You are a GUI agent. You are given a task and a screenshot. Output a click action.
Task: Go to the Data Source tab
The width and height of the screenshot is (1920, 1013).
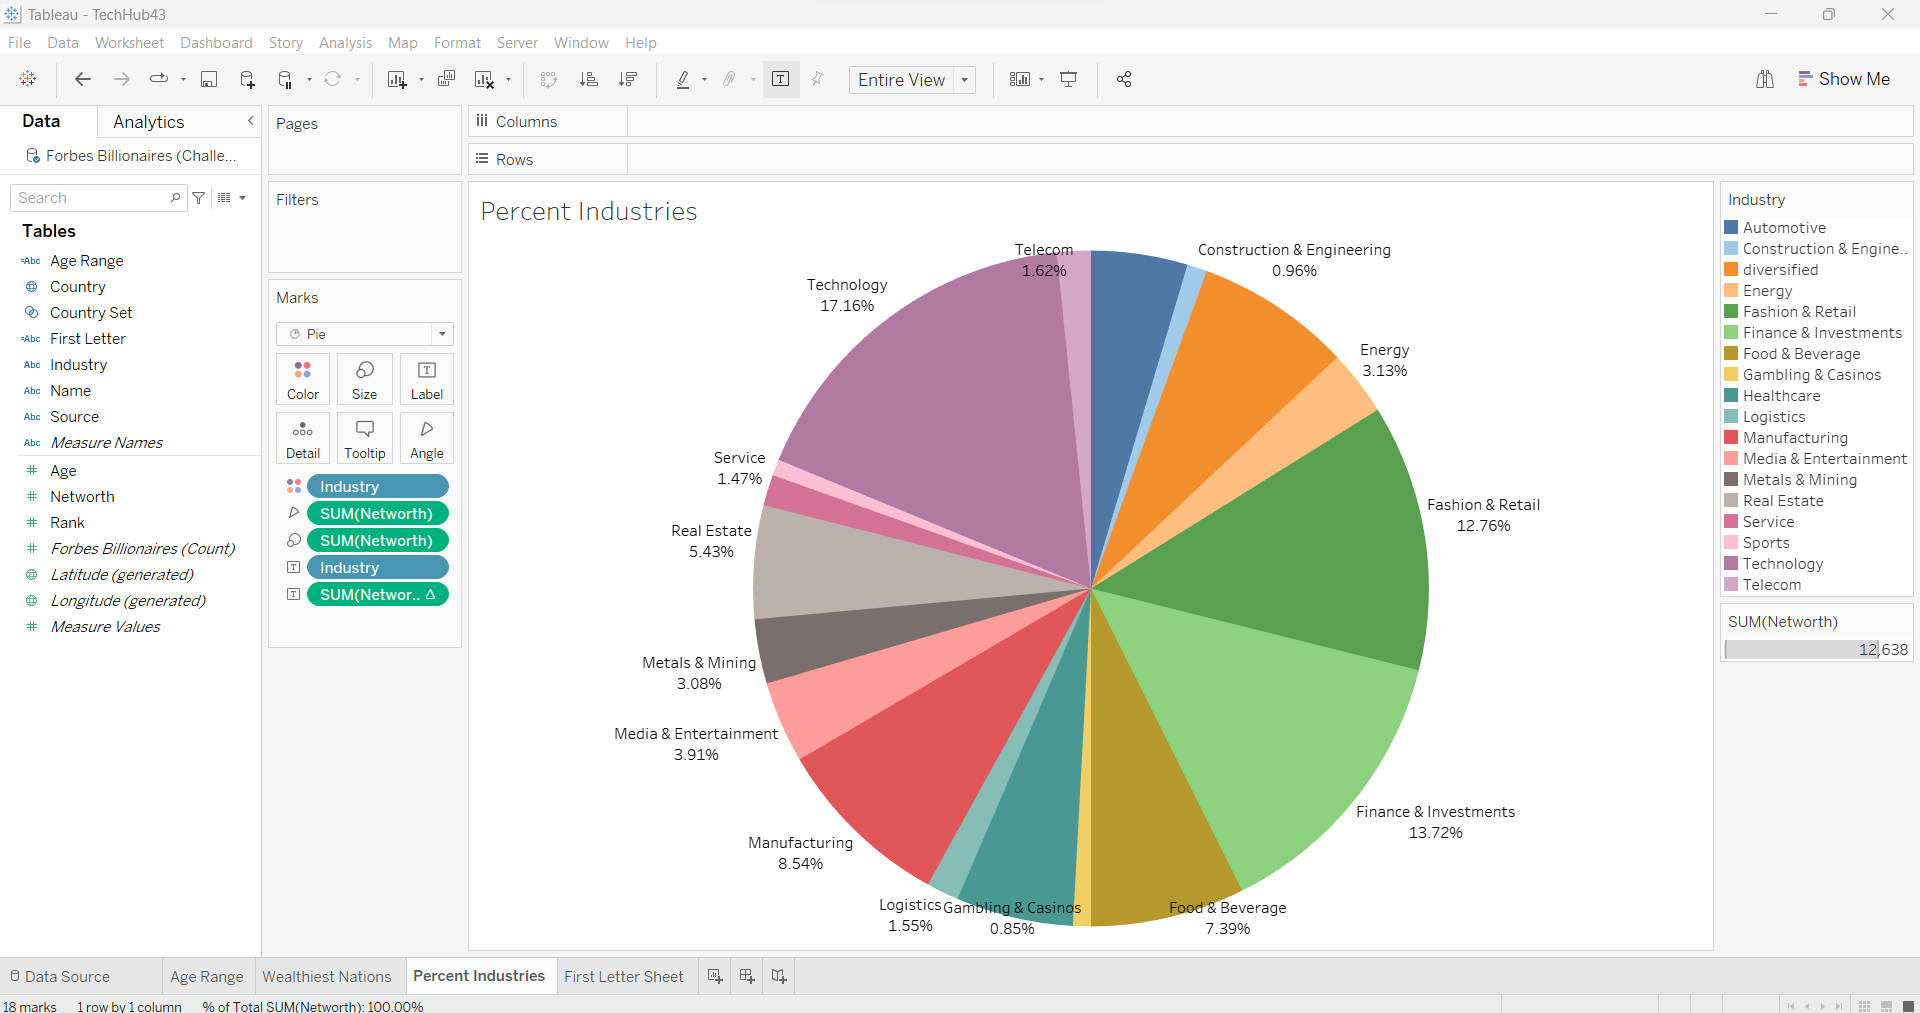[60, 976]
